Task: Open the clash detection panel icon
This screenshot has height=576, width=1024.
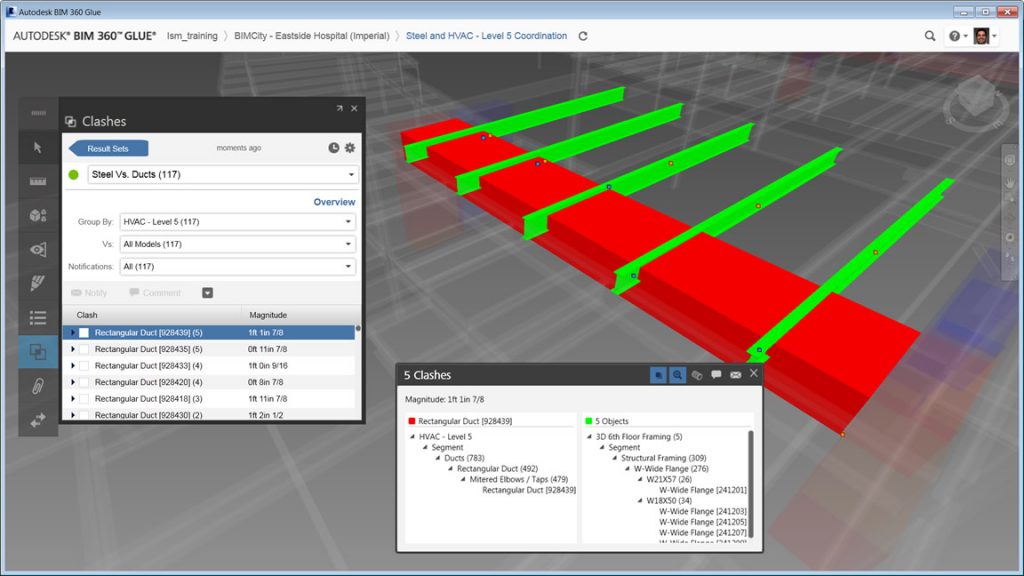Action: (38, 352)
